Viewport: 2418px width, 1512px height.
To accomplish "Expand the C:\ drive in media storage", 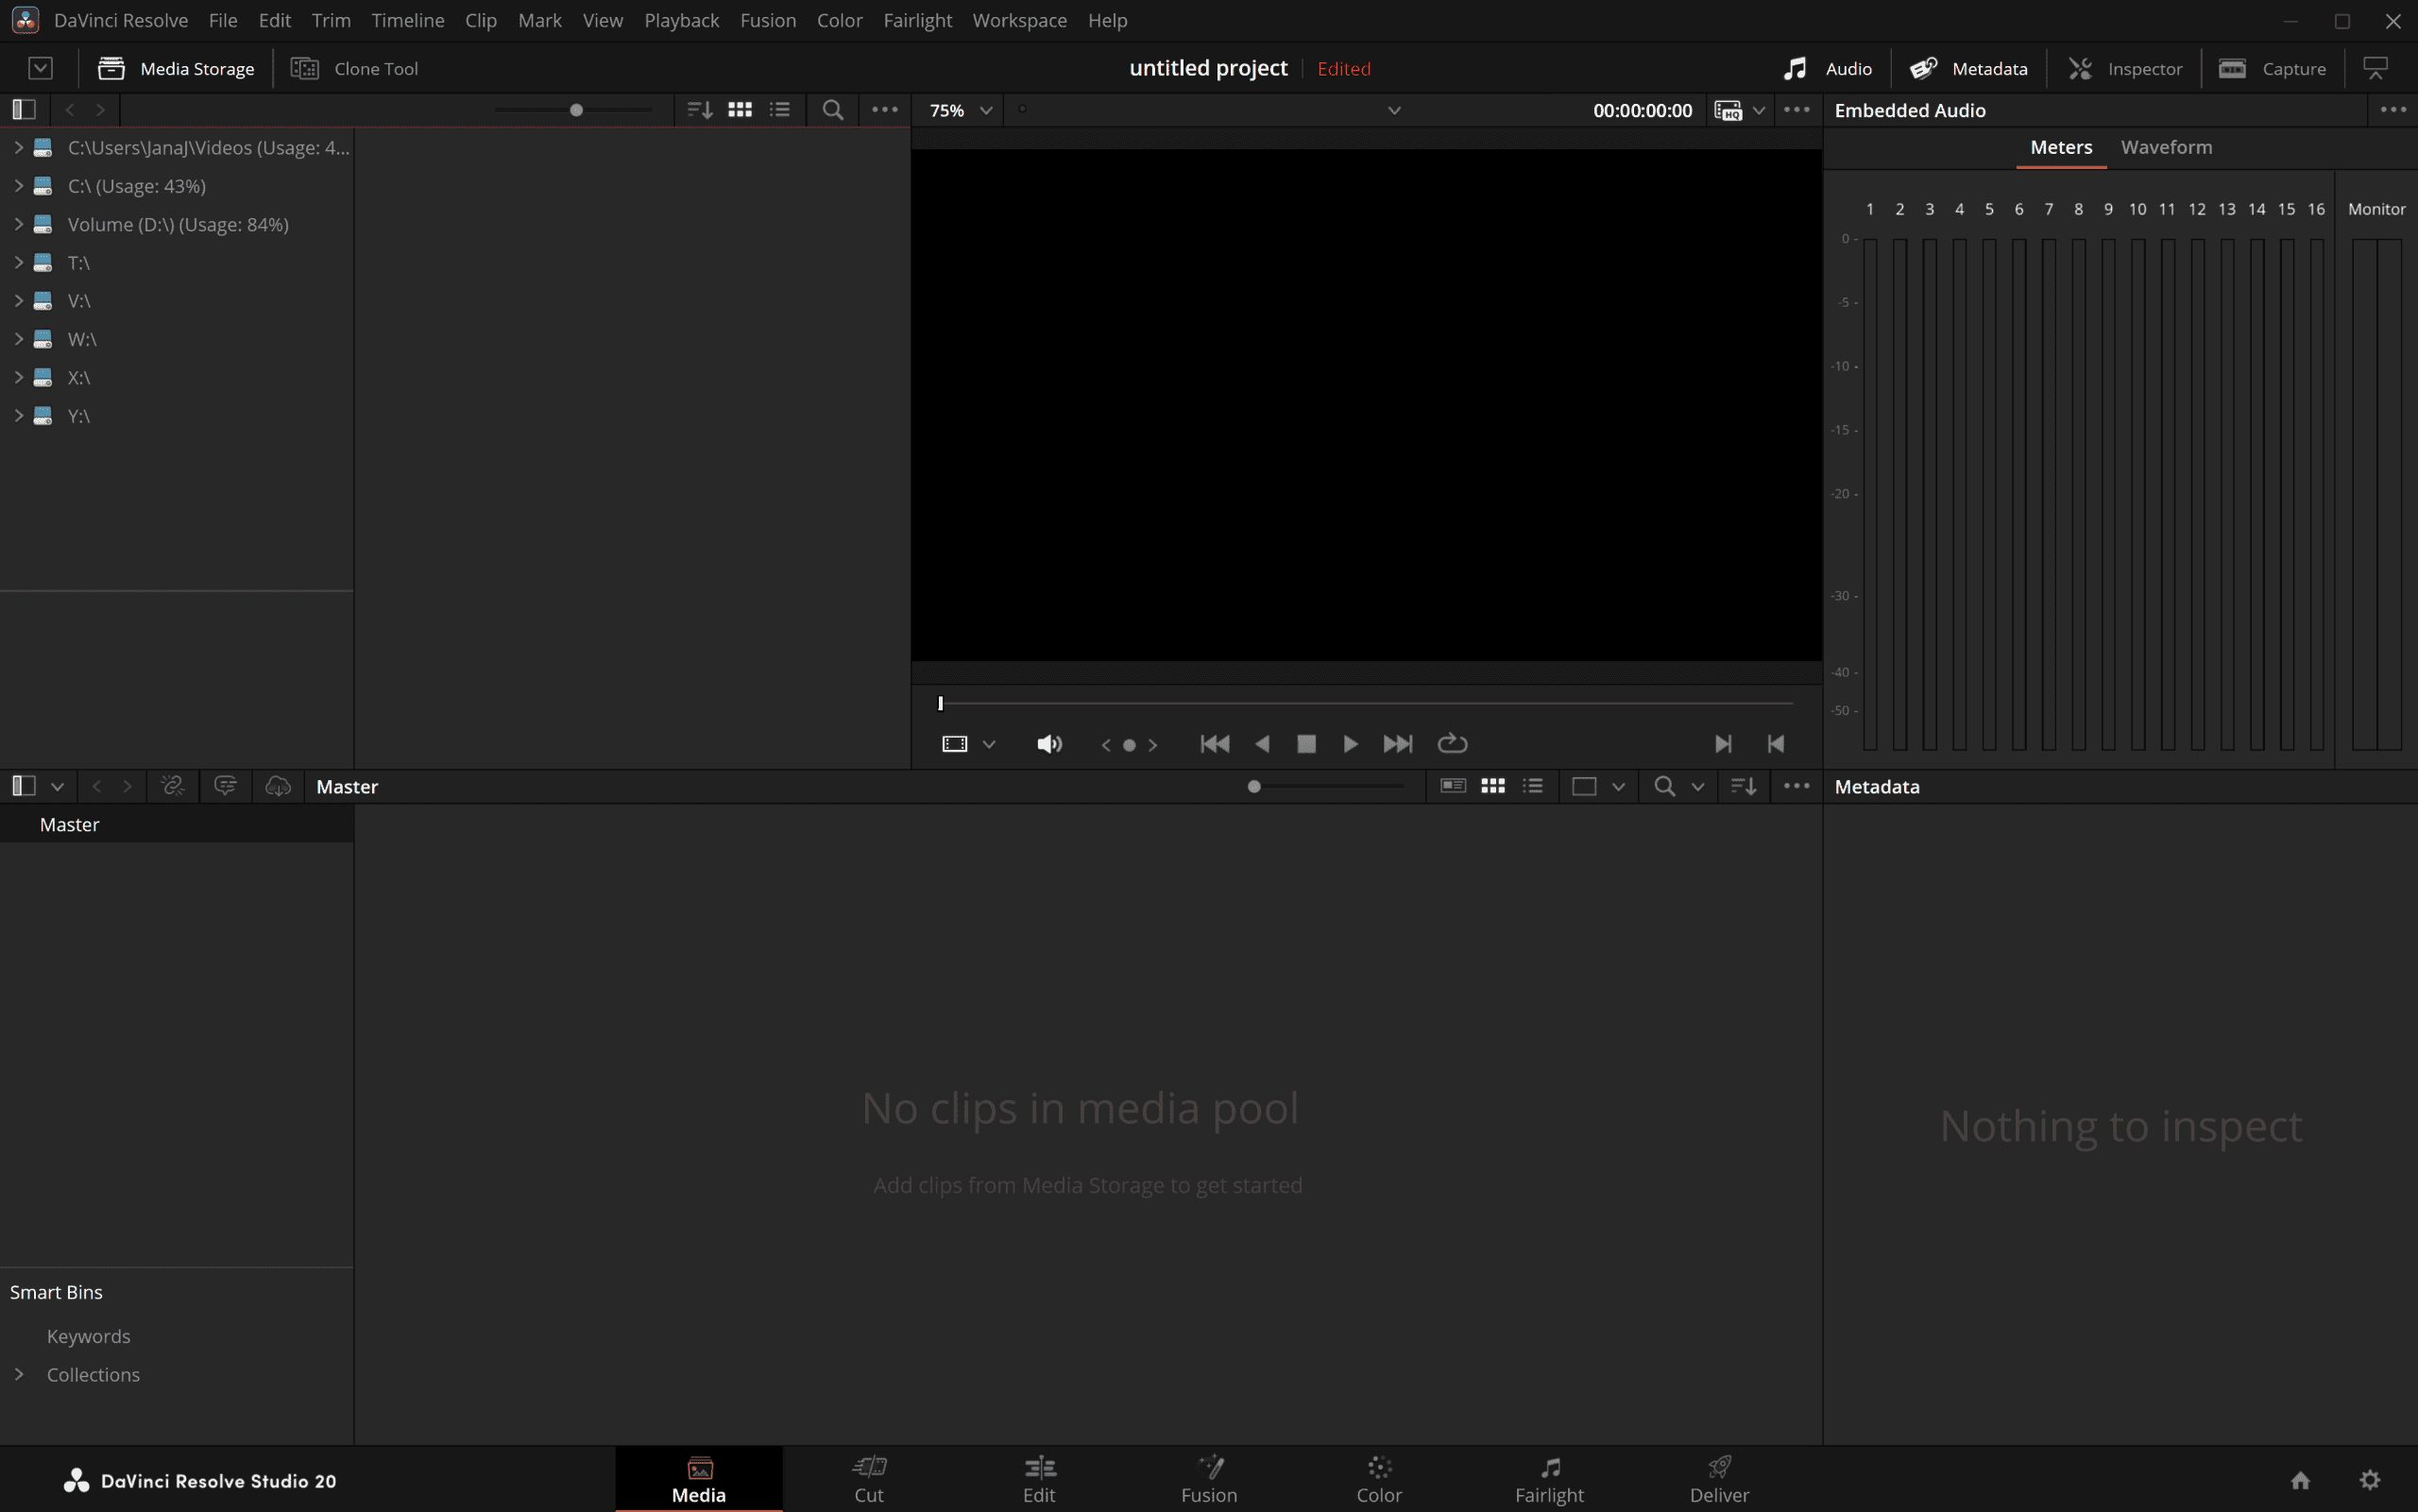I will coord(17,186).
